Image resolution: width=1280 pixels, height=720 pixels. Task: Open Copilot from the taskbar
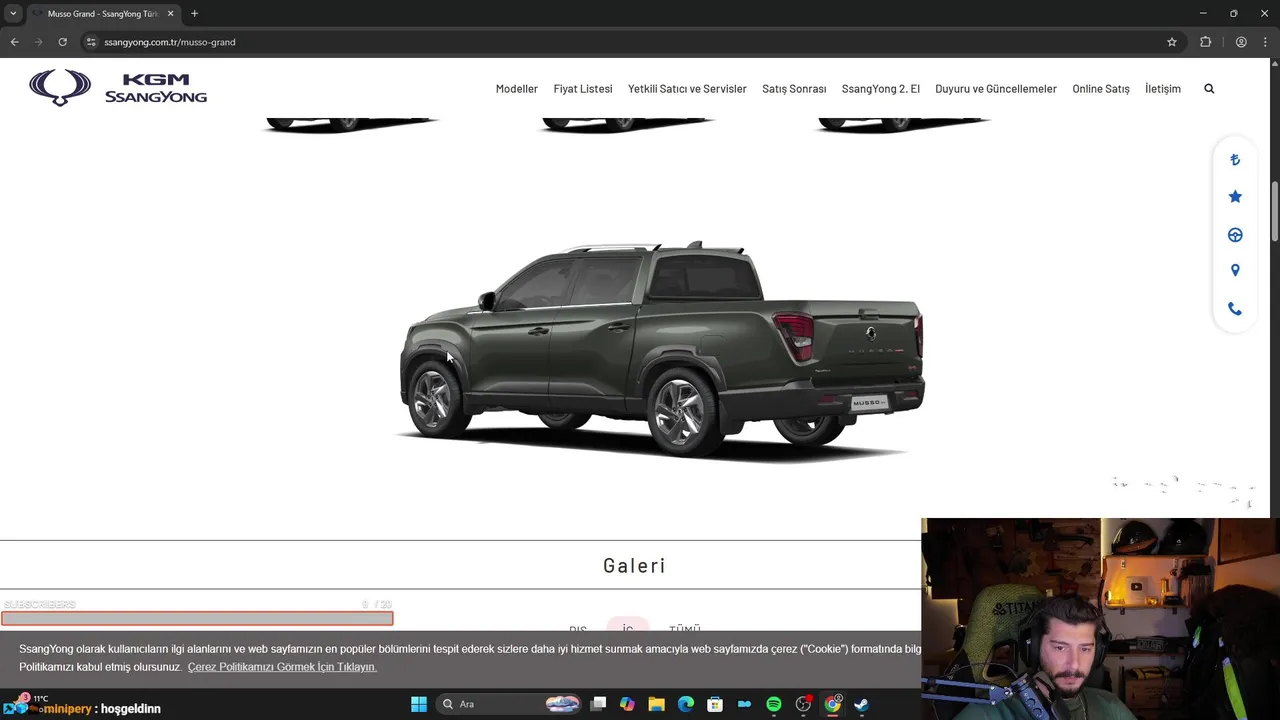tap(627, 704)
